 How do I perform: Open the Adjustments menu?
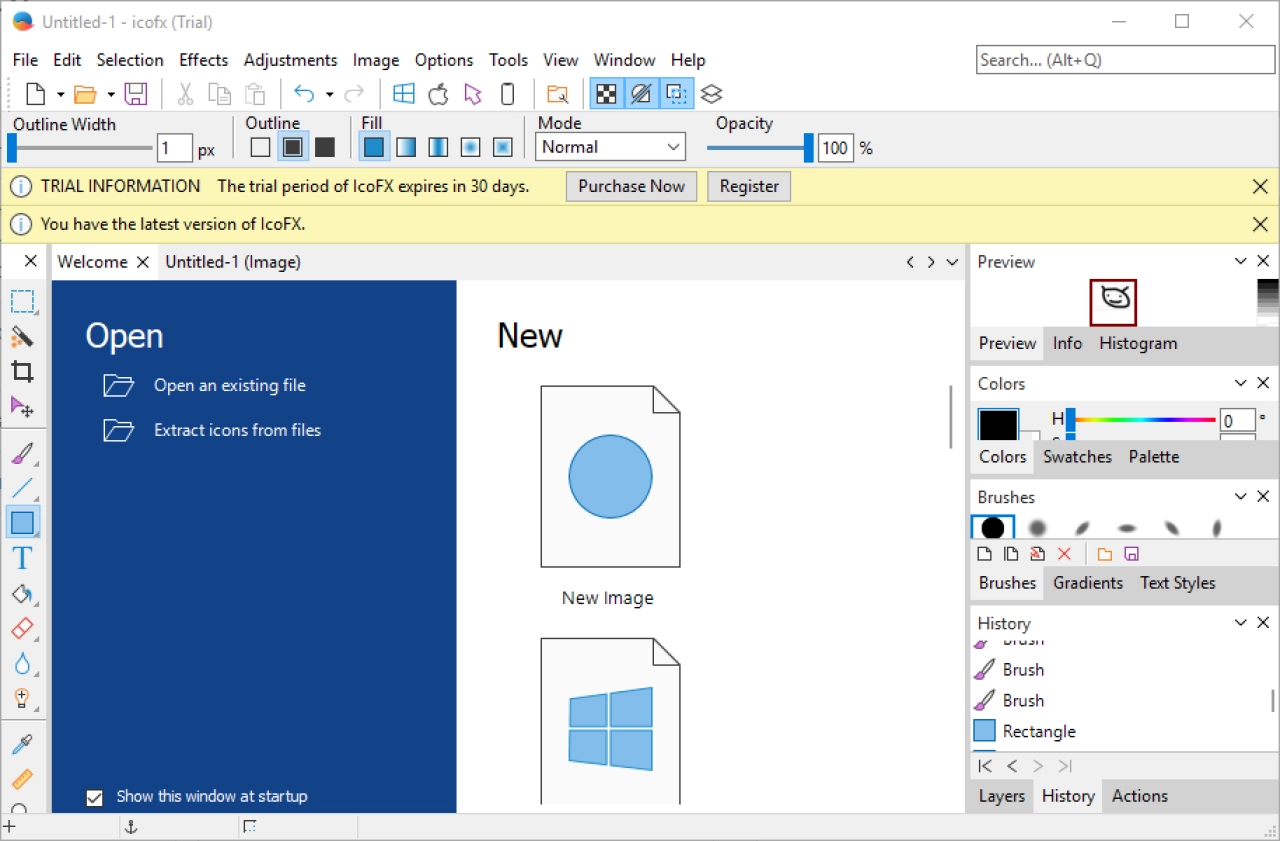pos(290,60)
